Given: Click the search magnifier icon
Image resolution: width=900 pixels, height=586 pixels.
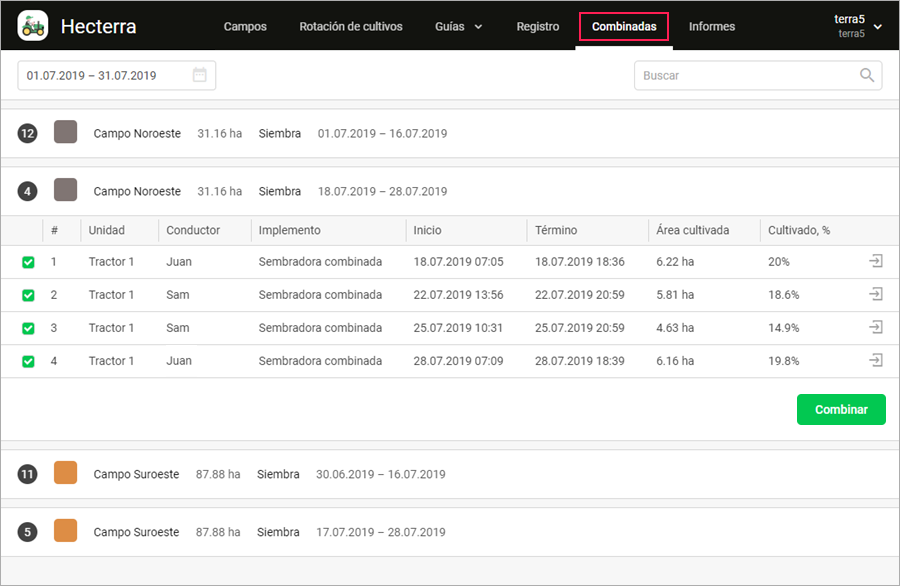Looking at the screenshot, I should click(x=867, y=75).
